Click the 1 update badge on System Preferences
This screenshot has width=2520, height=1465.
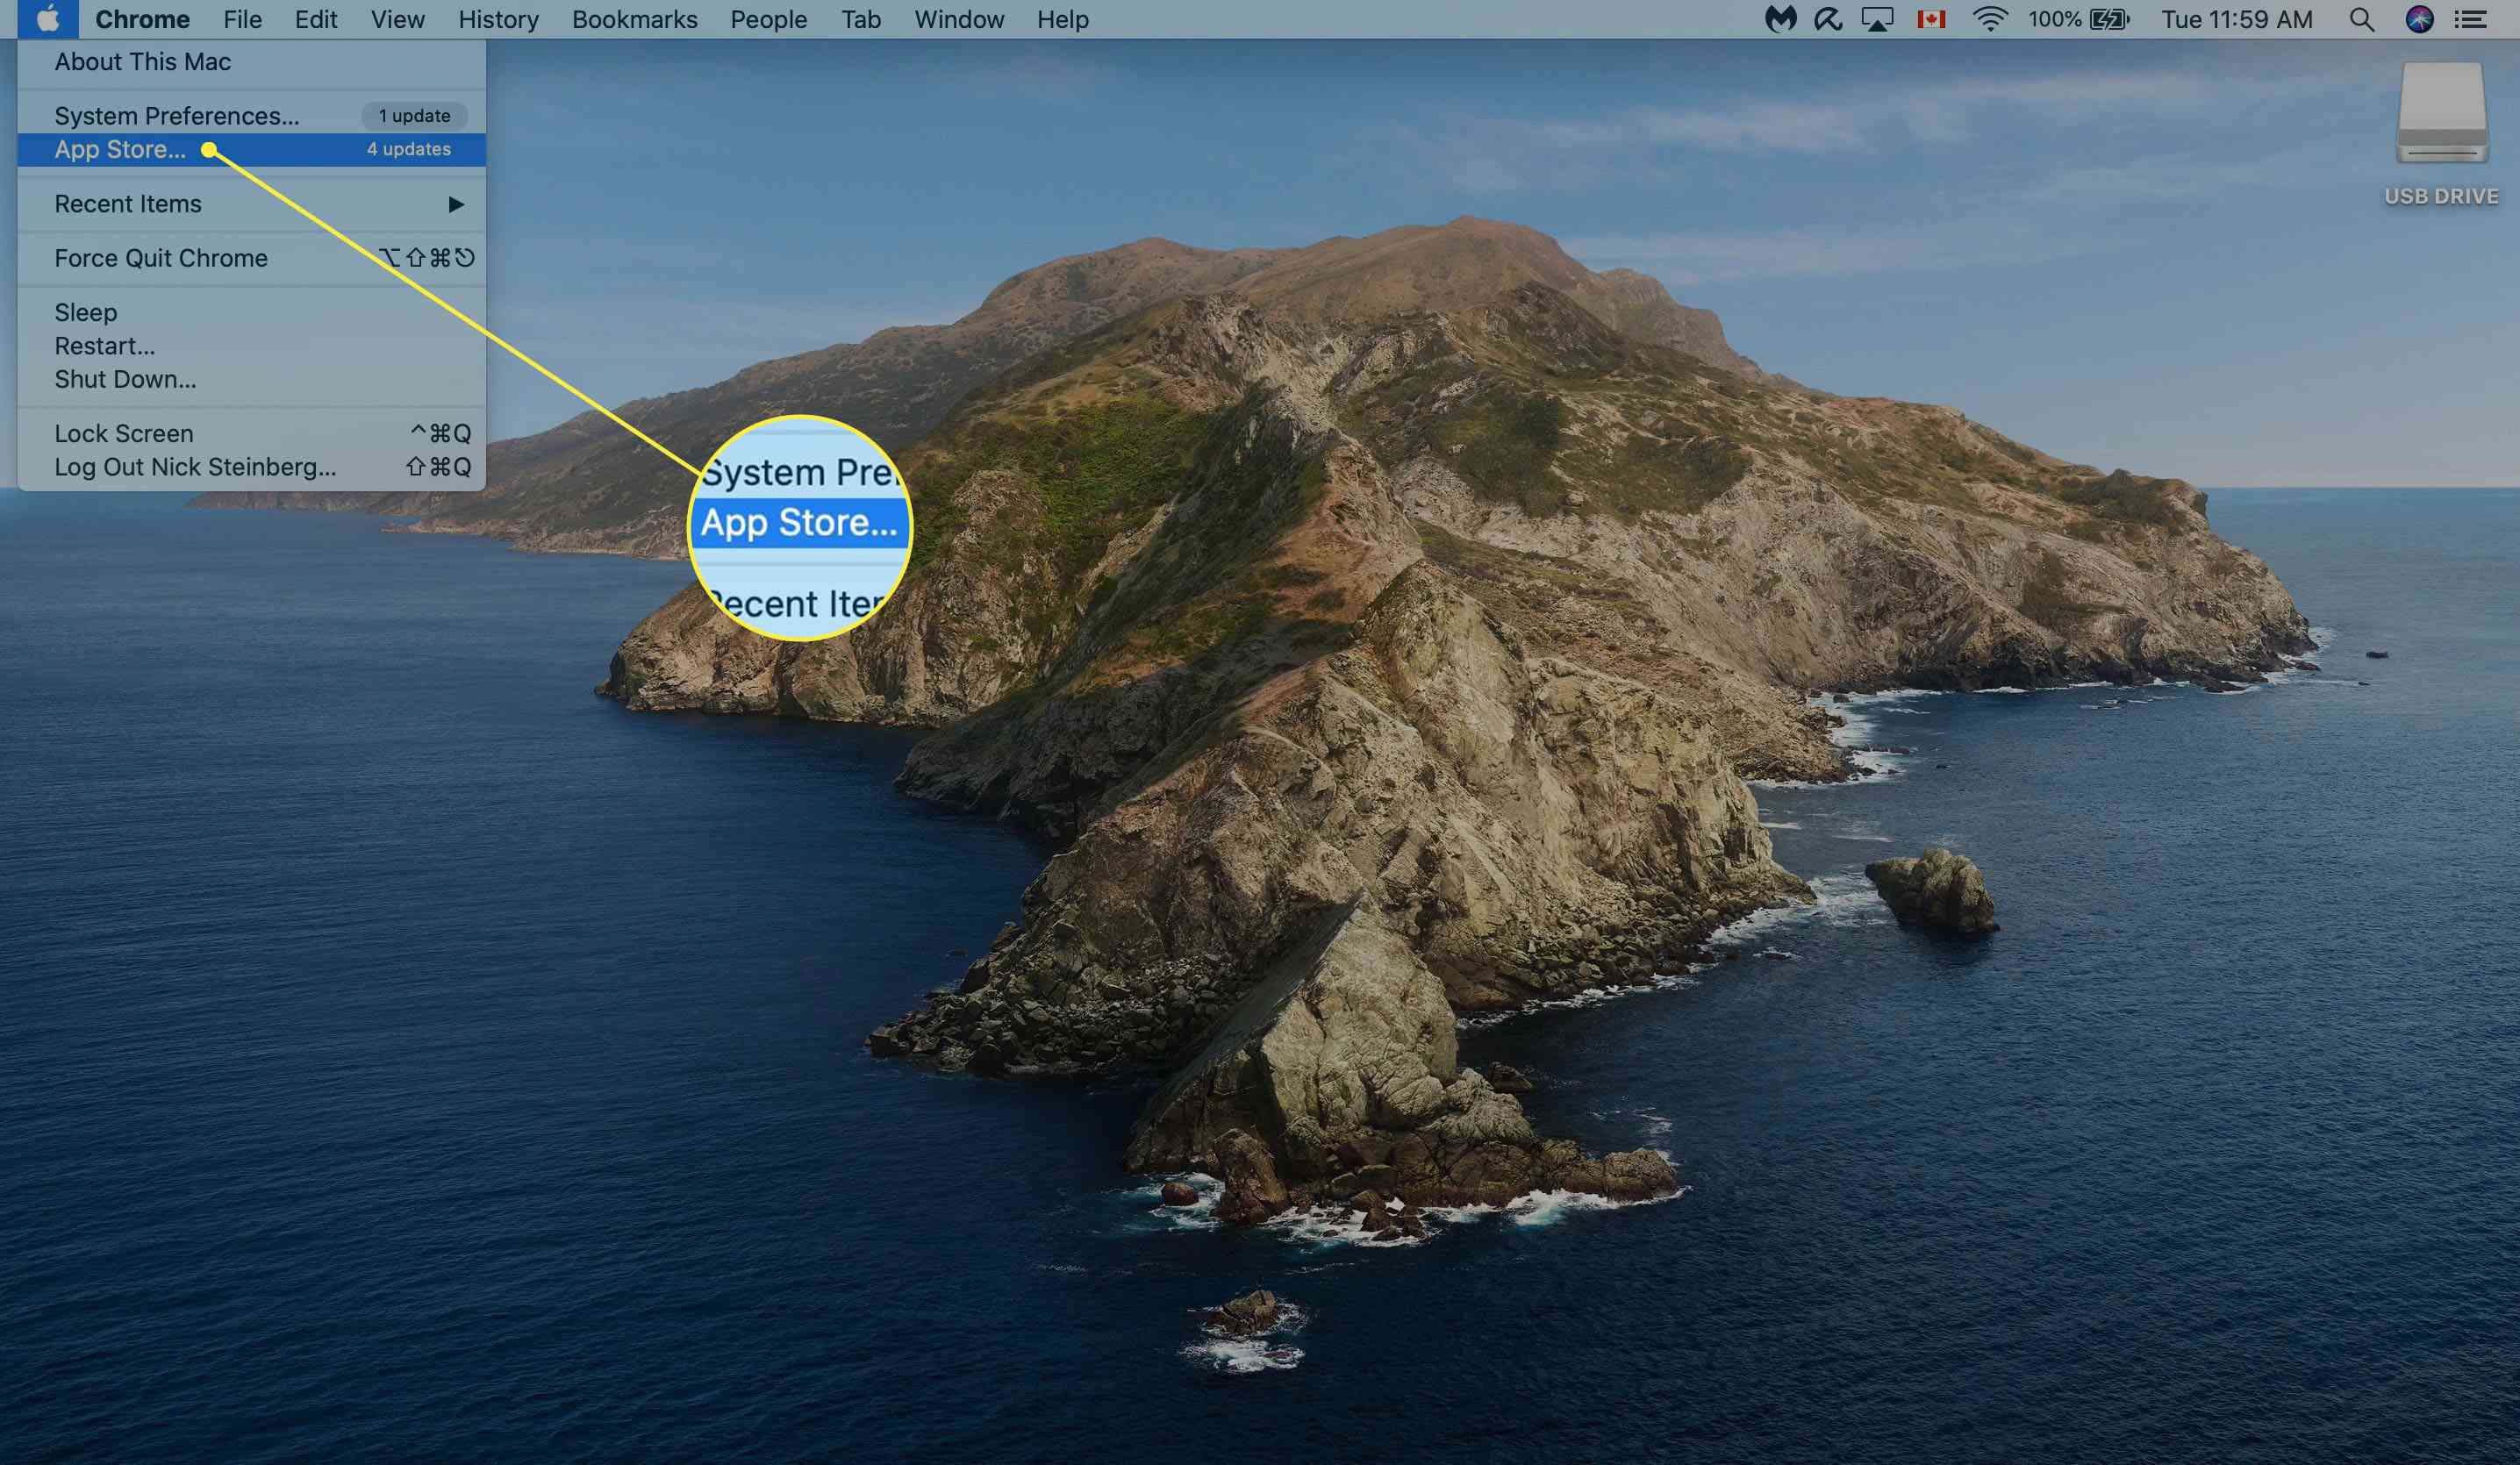(415, 113)
